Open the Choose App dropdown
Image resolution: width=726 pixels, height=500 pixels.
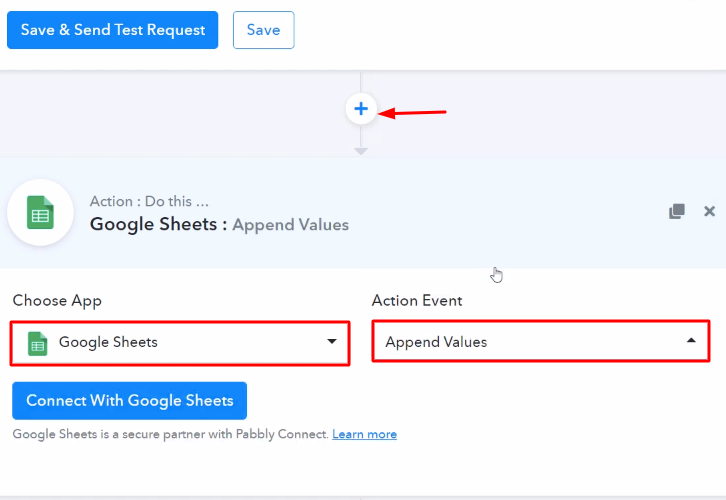click(180, 343)
